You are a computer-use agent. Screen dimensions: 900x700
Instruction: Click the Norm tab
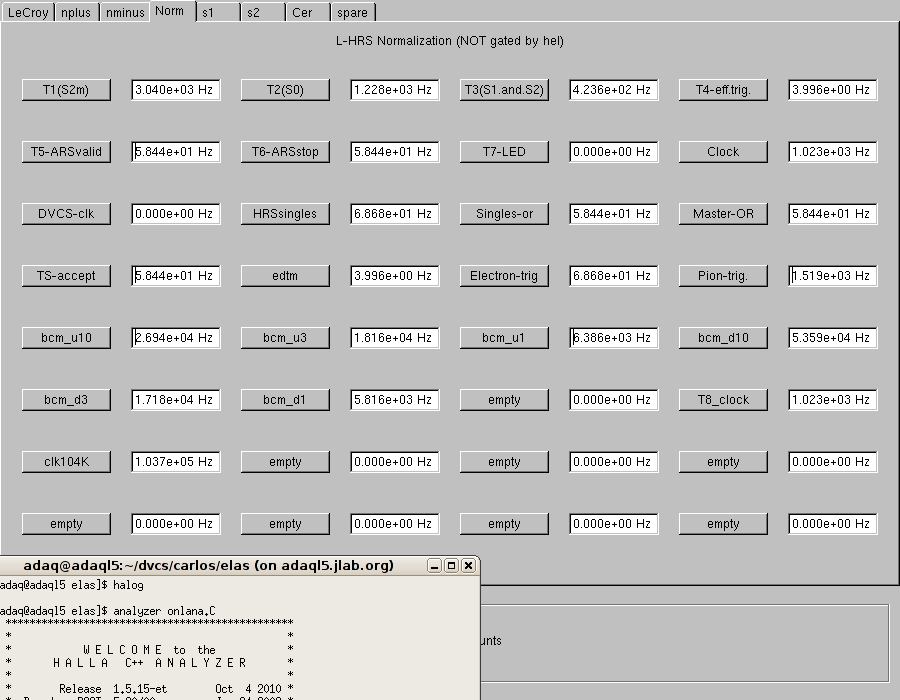pyautogui.click(x=173, y=11)
